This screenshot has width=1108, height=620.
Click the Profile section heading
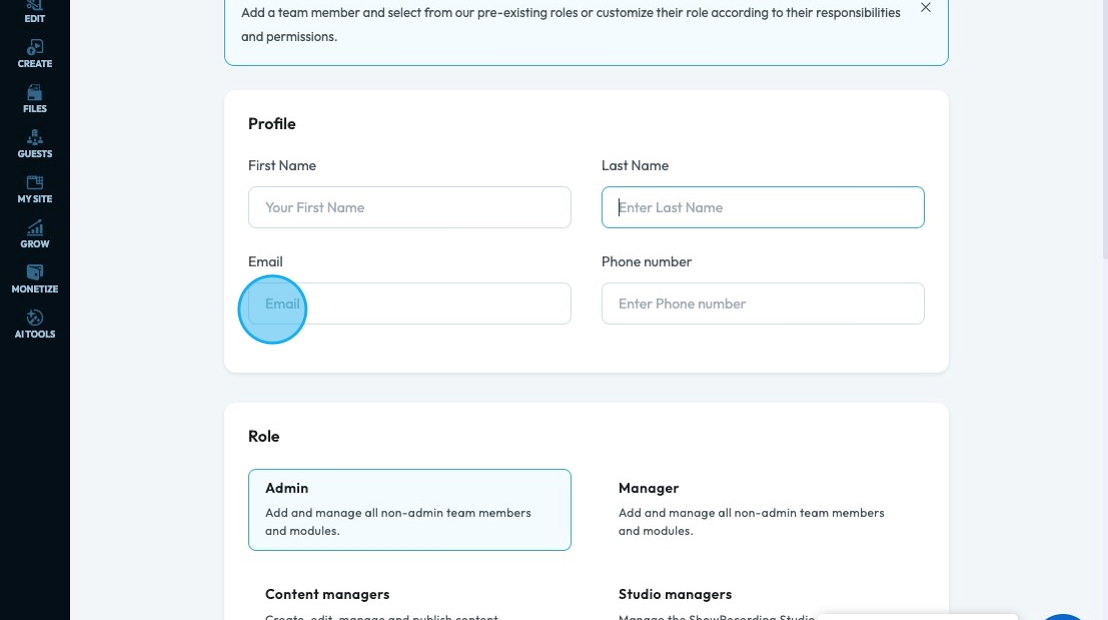coord(272,124)
